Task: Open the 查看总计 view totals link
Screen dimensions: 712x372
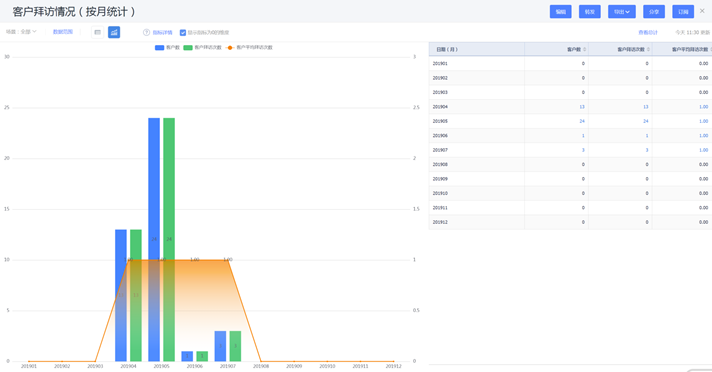Action: [648, 33]
